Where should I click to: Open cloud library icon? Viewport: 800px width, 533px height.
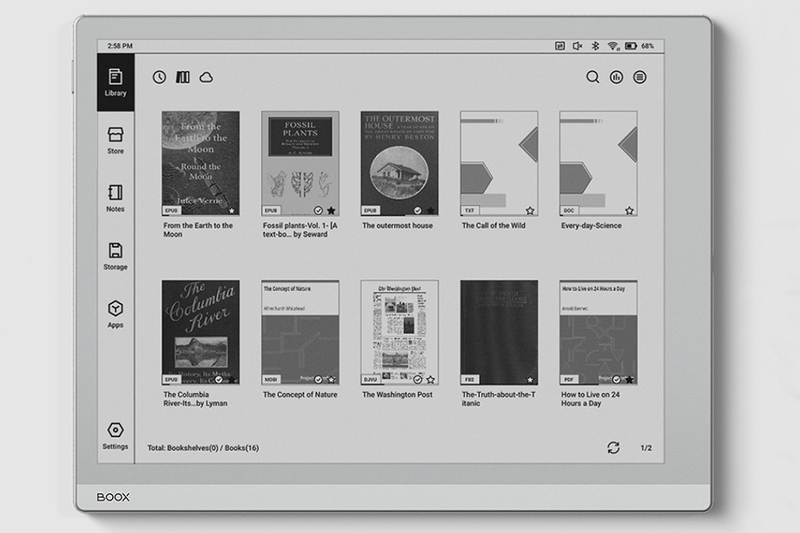click(x=206, y=77)
